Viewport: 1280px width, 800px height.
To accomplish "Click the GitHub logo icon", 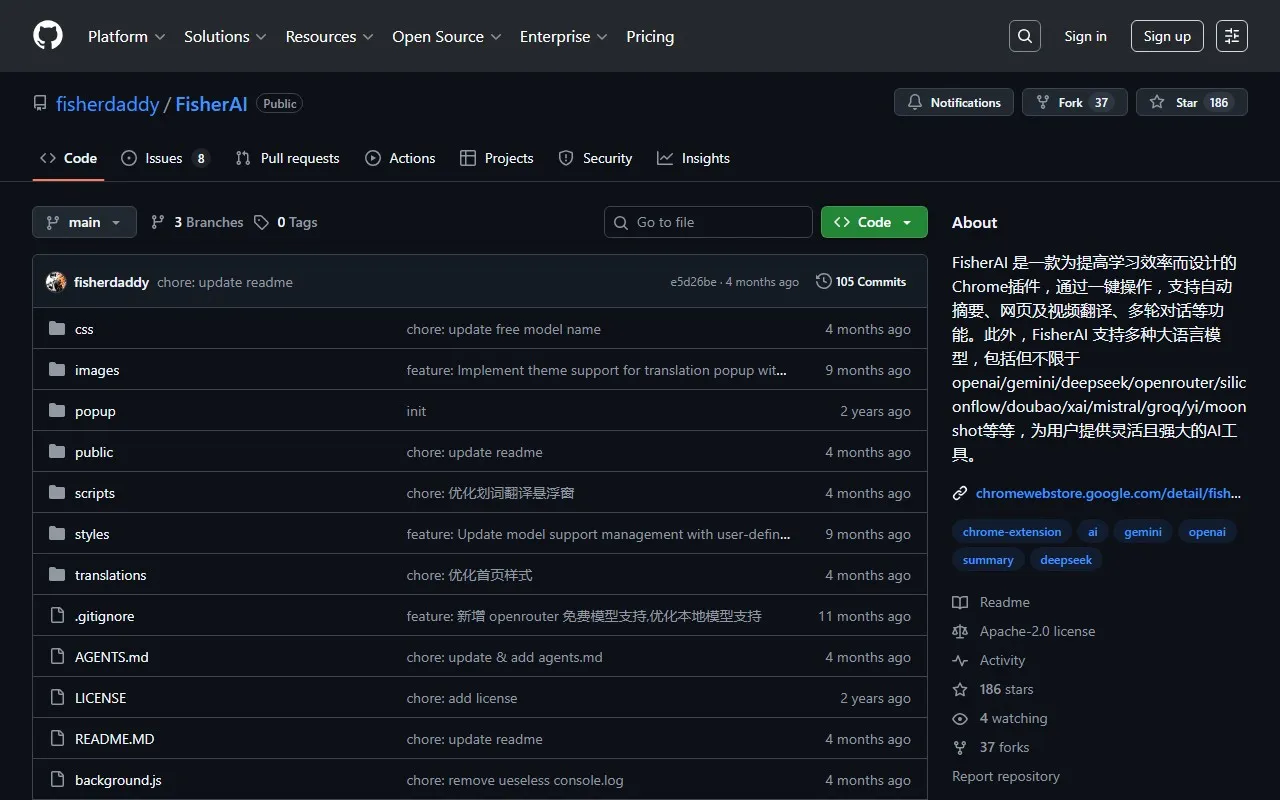I will coord(47,36).
